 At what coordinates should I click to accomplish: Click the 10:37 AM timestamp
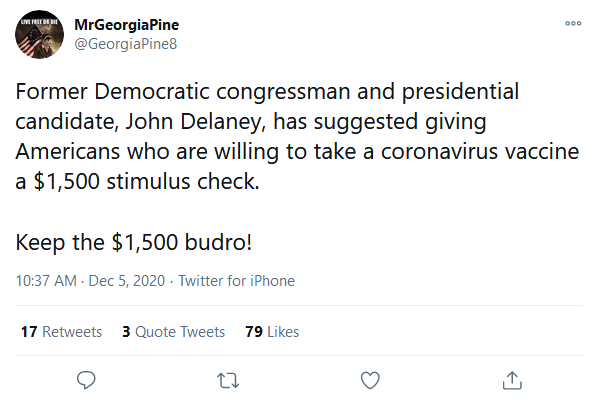(x=46, y=281)
